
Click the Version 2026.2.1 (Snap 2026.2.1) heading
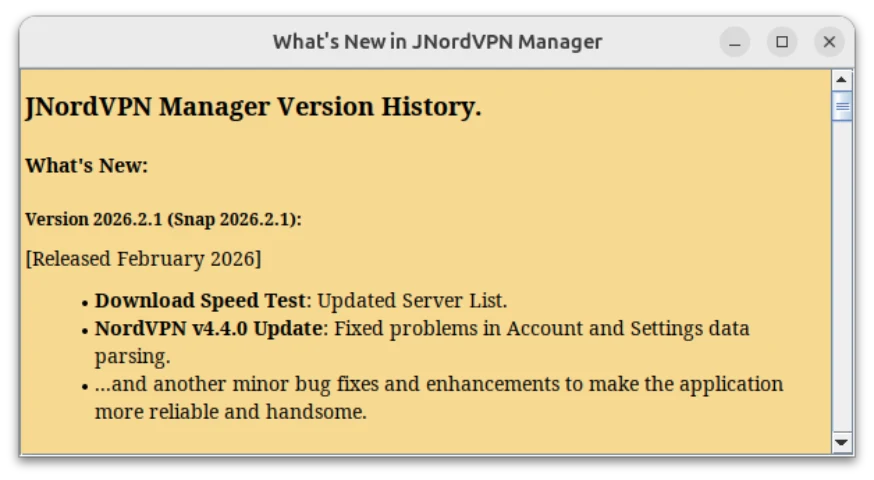[163, 219]
